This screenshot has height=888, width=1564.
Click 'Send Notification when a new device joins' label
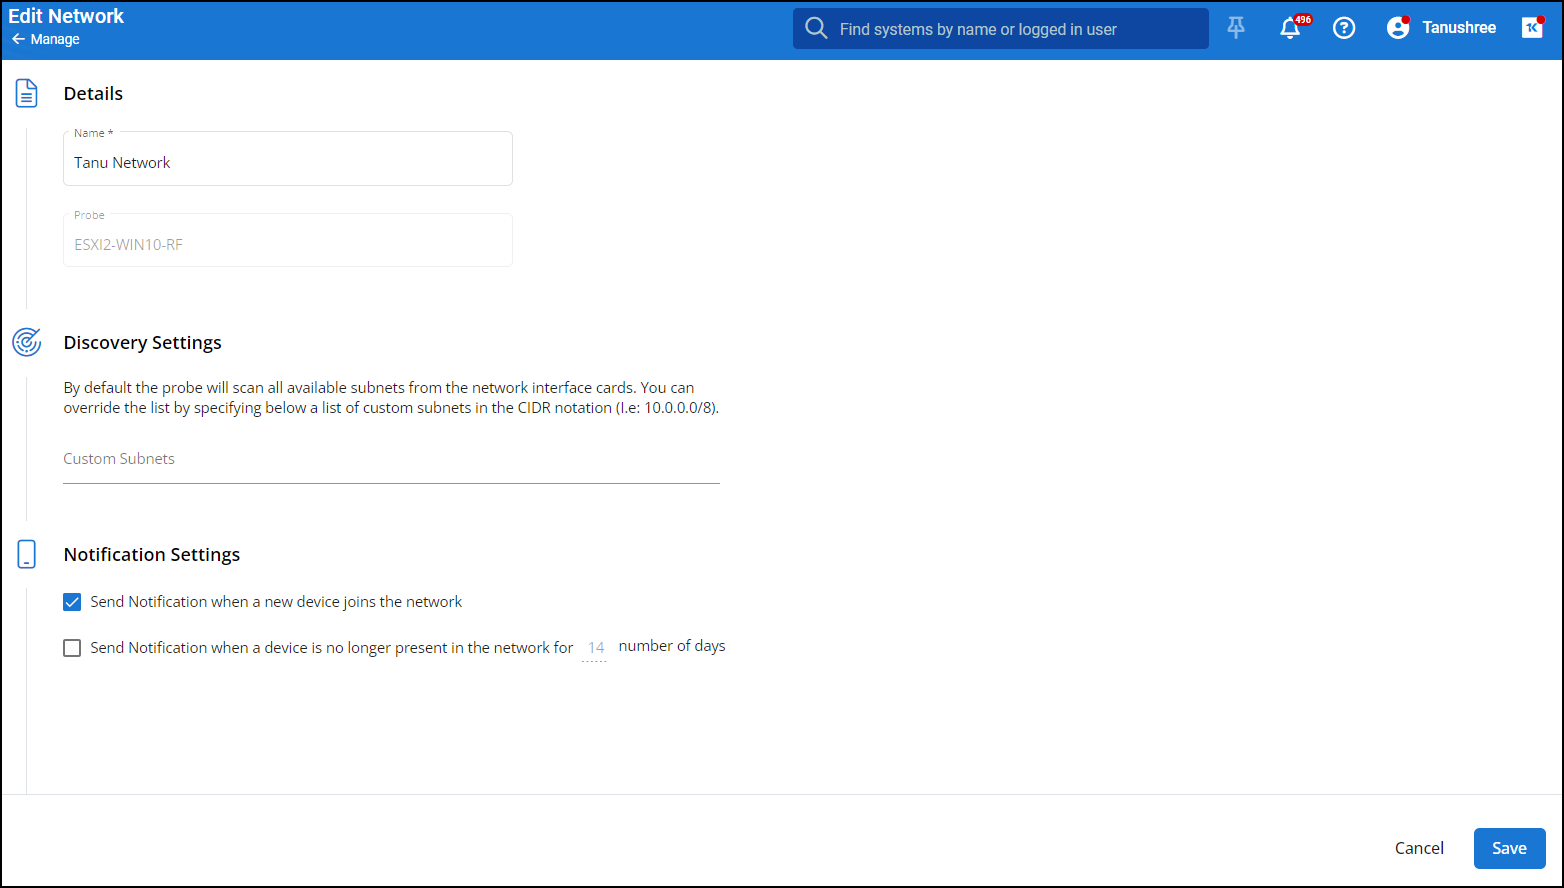coord(276,602)
